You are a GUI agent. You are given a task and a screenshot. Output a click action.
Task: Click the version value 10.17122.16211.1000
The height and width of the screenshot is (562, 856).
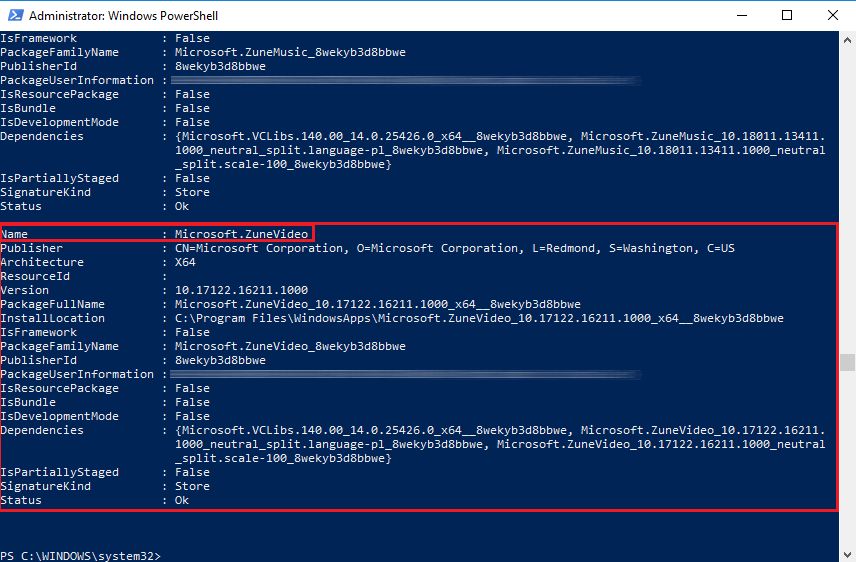click(241, 290)
